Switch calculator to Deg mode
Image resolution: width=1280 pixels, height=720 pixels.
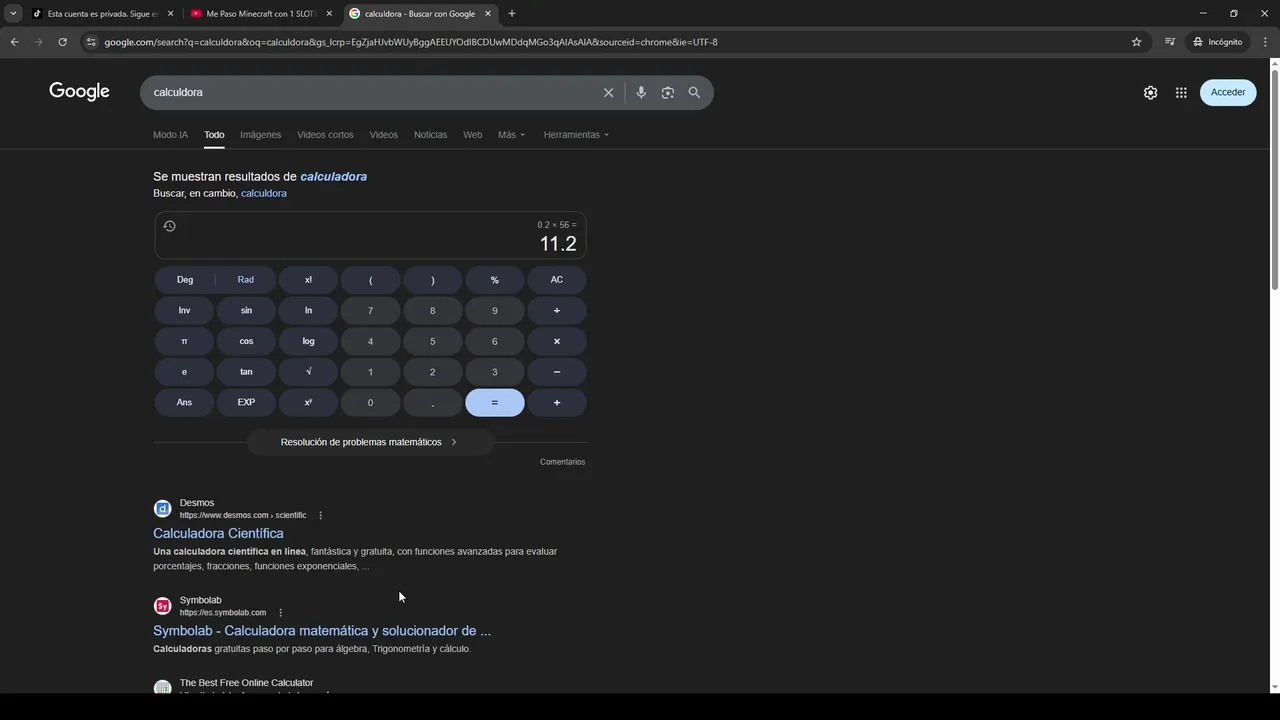click(x=185, y=280)
